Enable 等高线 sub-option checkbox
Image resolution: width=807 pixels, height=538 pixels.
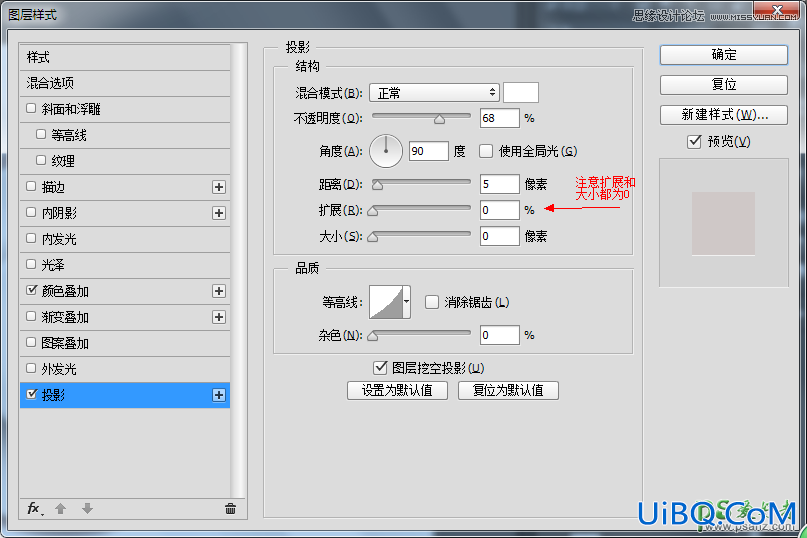41,134
